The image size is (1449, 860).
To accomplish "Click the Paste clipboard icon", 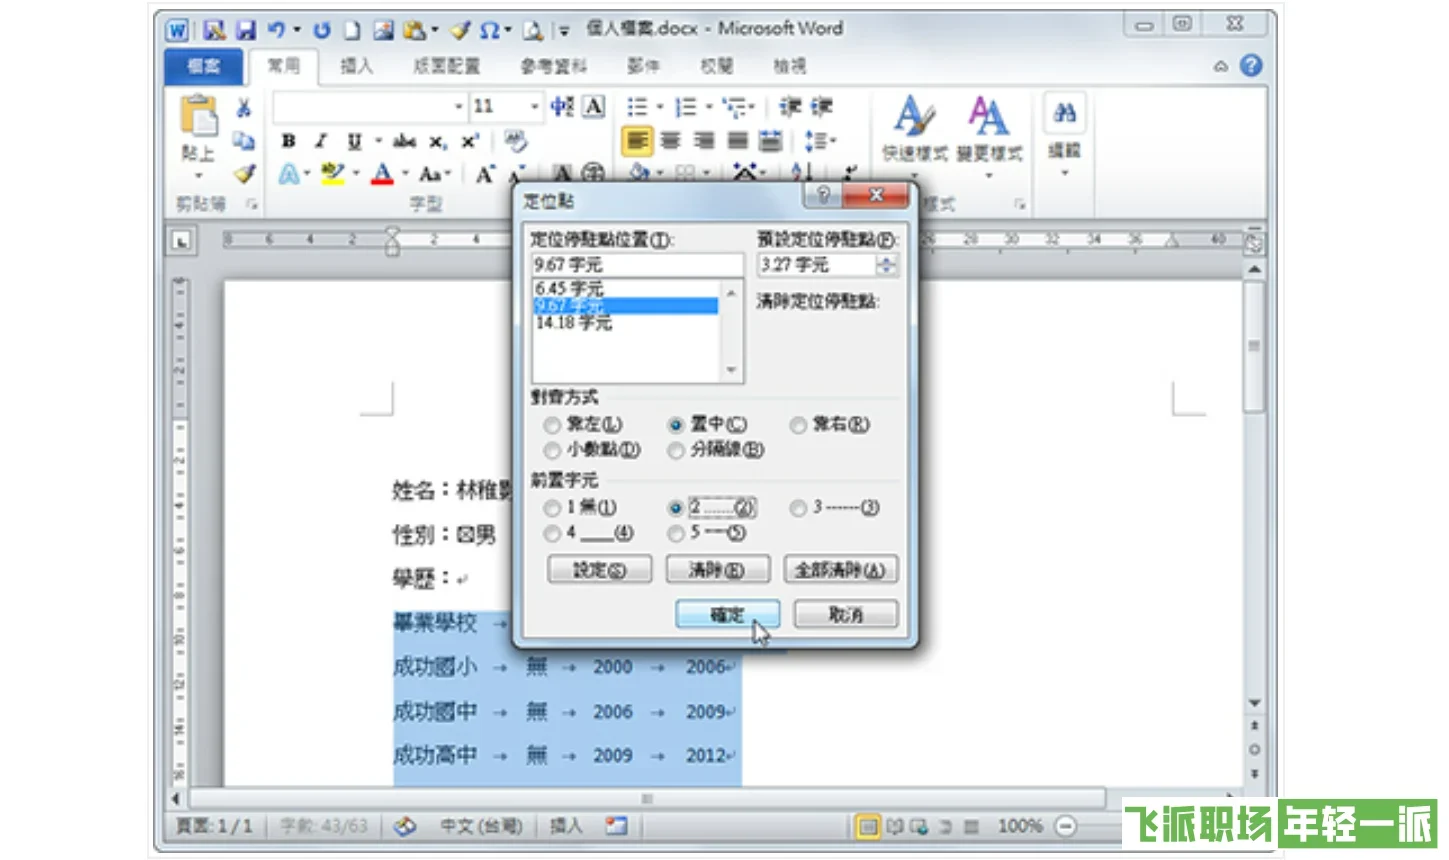I will coord(198,116).
